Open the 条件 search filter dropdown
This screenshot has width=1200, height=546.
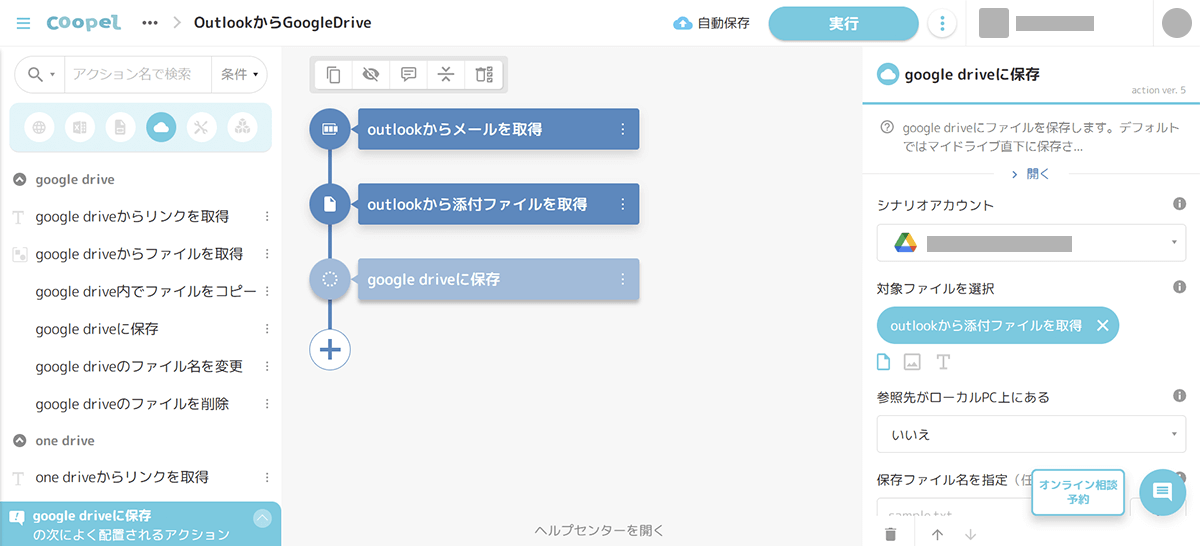point(239,74)
